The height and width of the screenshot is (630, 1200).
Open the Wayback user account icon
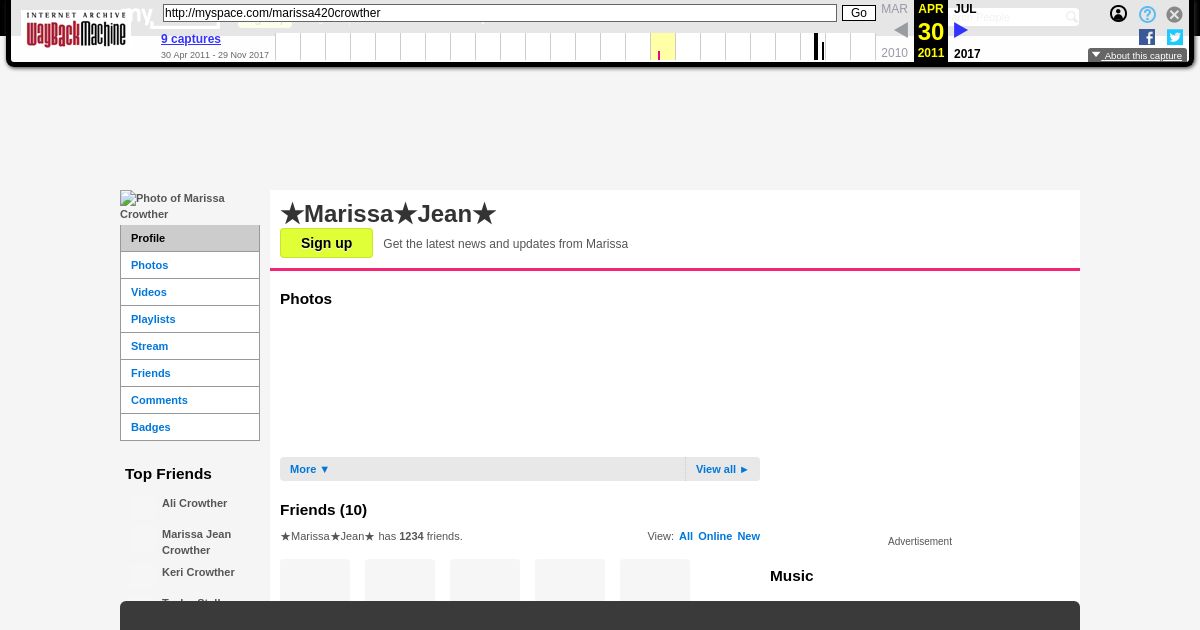[1118, 14]
